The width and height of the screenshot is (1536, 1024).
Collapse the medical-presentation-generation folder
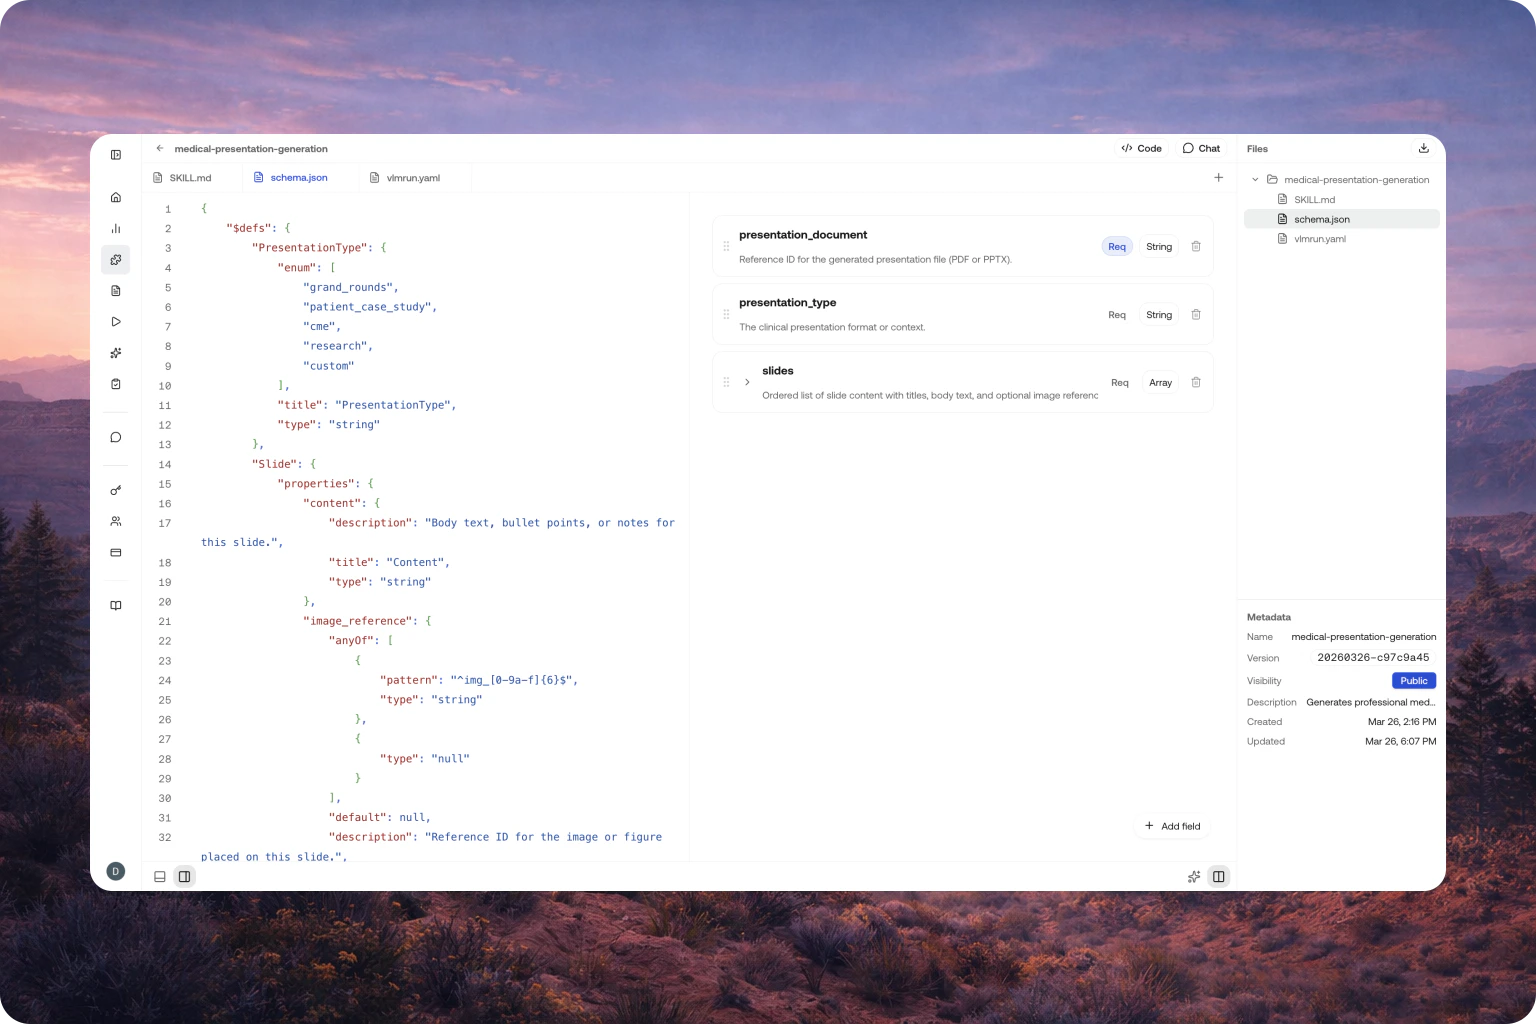(x=1255, y=180)
